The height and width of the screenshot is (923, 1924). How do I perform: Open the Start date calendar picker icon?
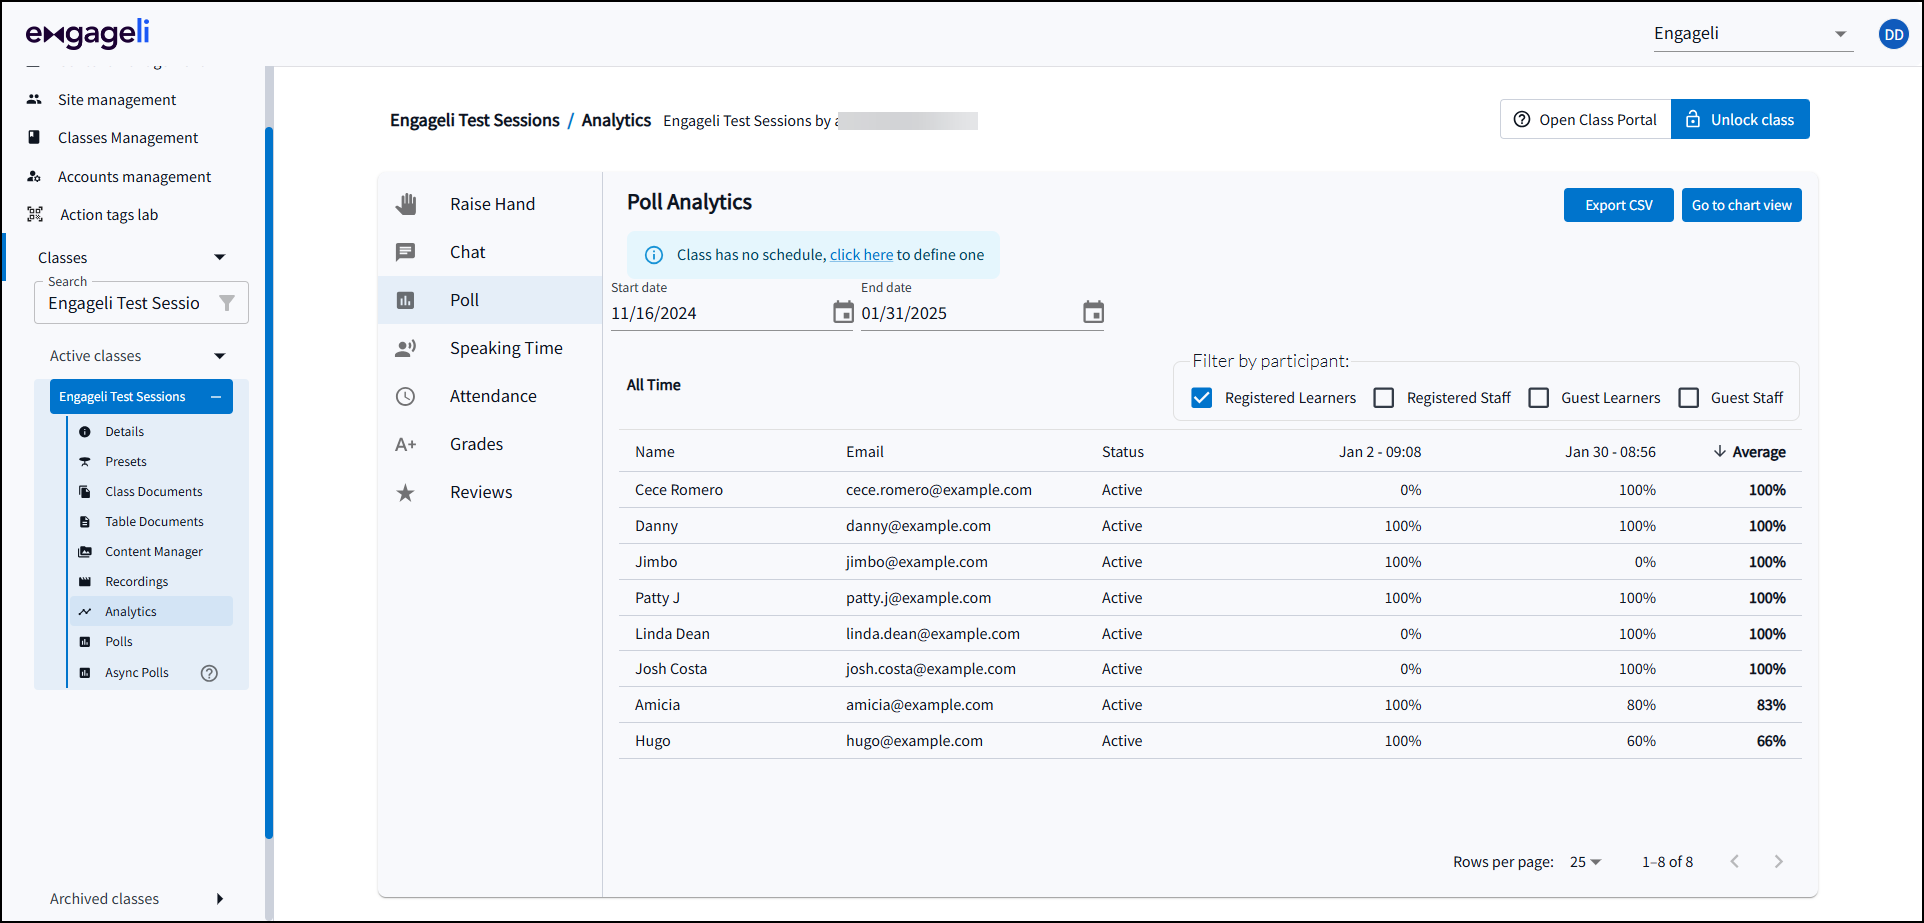(843, 312)
